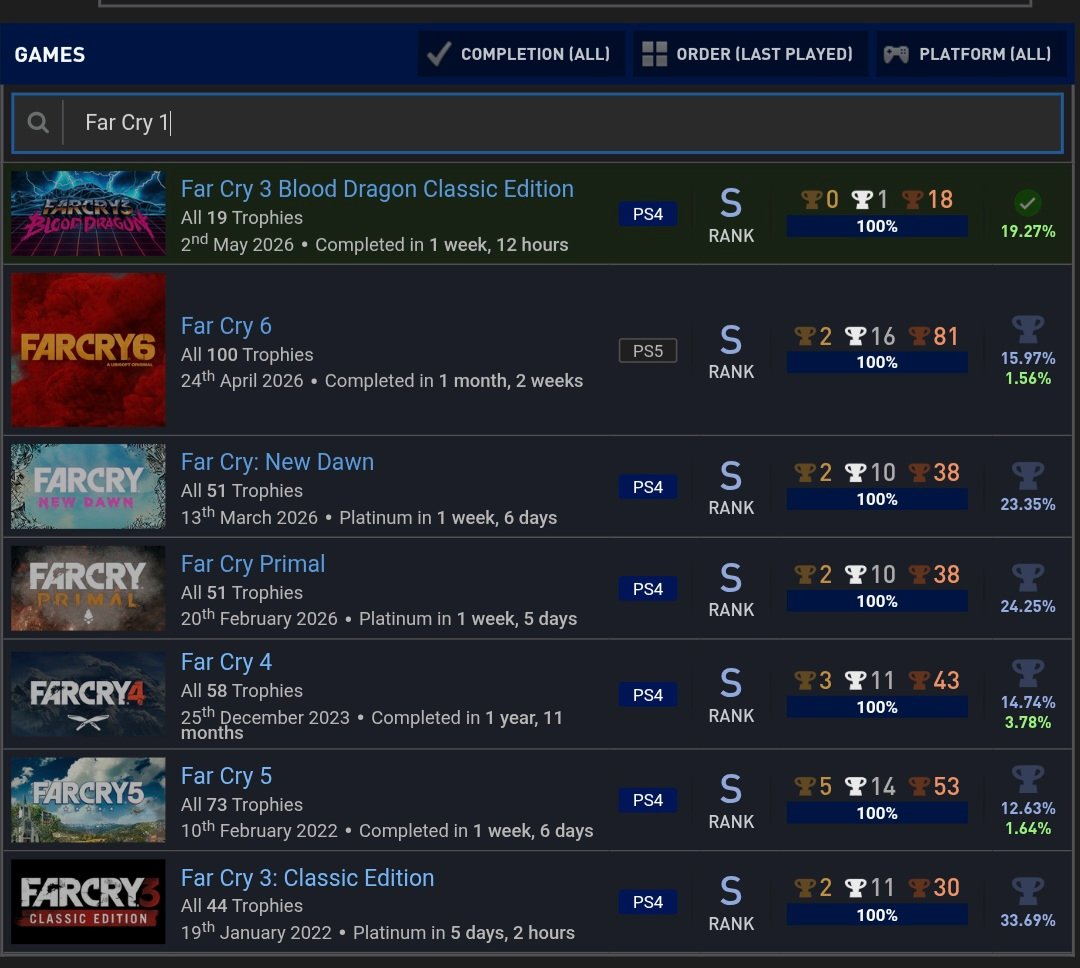Click the Far Cry New Dawn cover thumbnail
Image resolution: width=1080 pixels, height=968 pixels.
click(88, 486)
